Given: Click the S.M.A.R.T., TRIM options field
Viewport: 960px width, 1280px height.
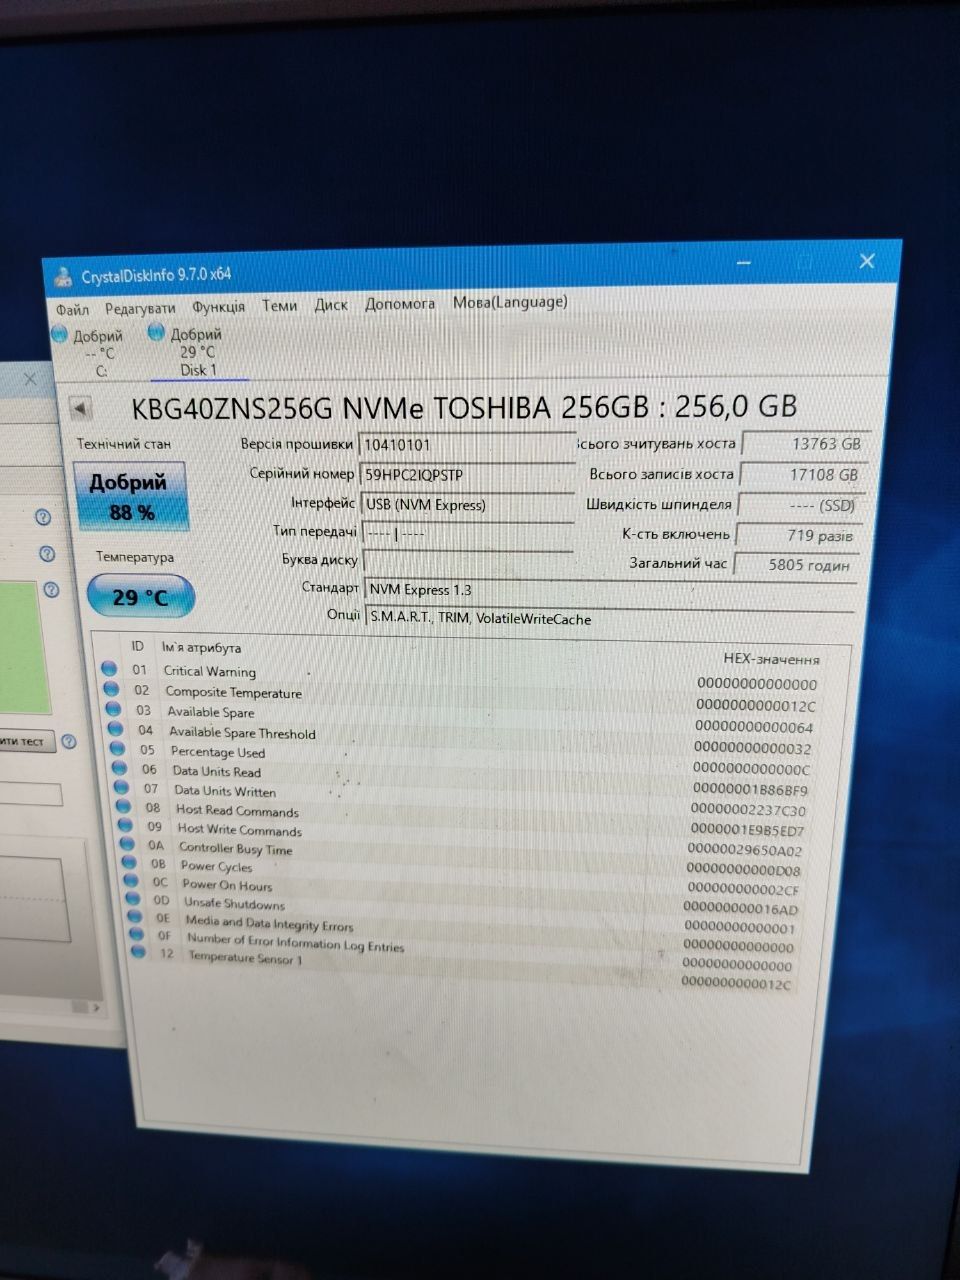Looking at the screenshot, I should (610, 619).
